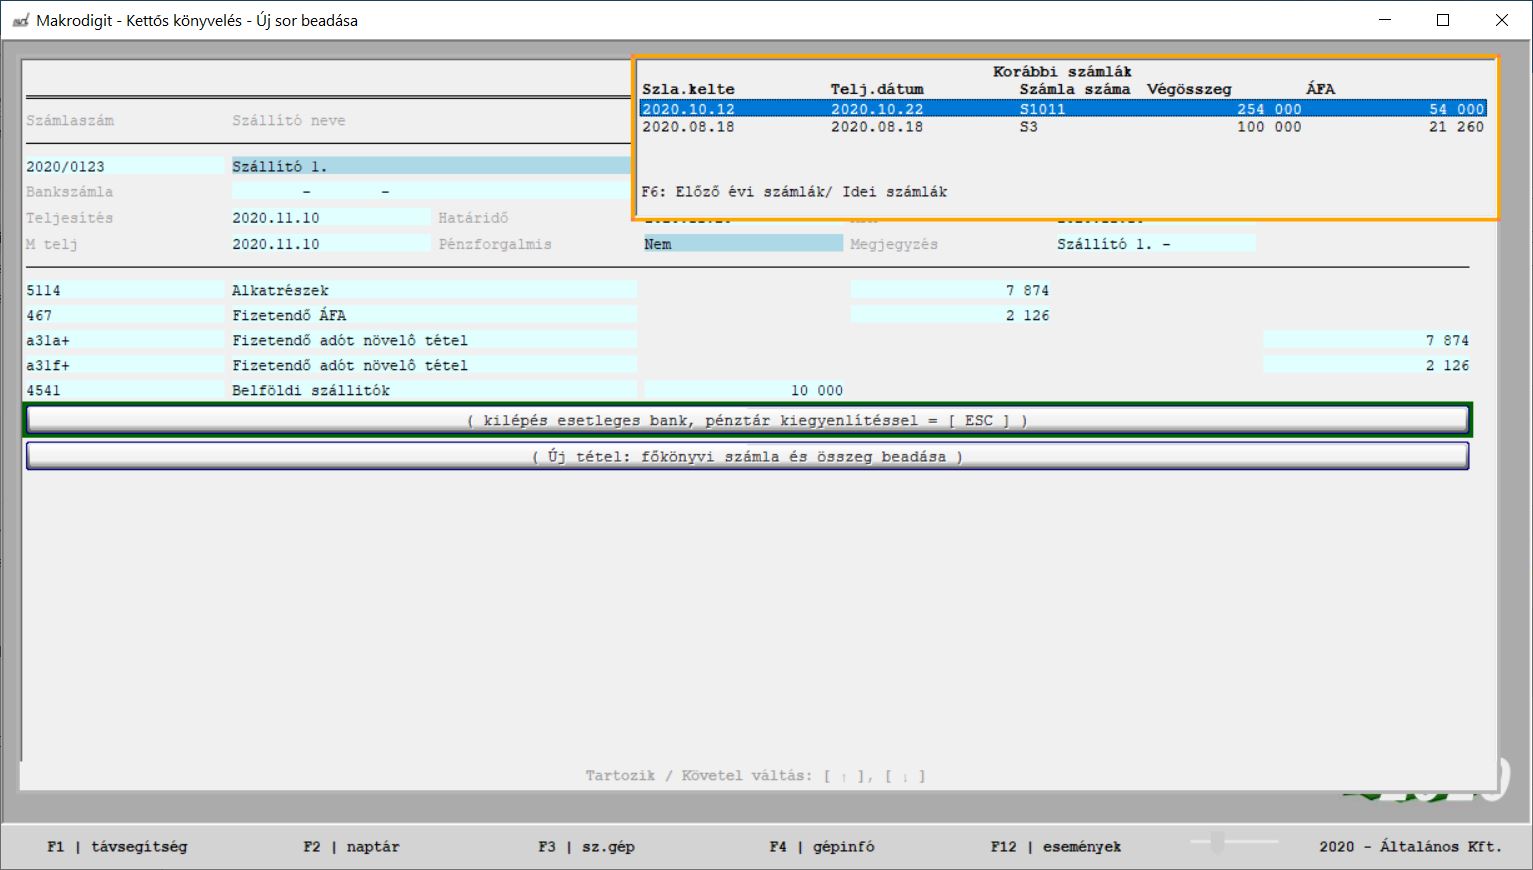Select account code 4541 row
The height and width of the screenshot is (870, 1533).
coord(125,390)
